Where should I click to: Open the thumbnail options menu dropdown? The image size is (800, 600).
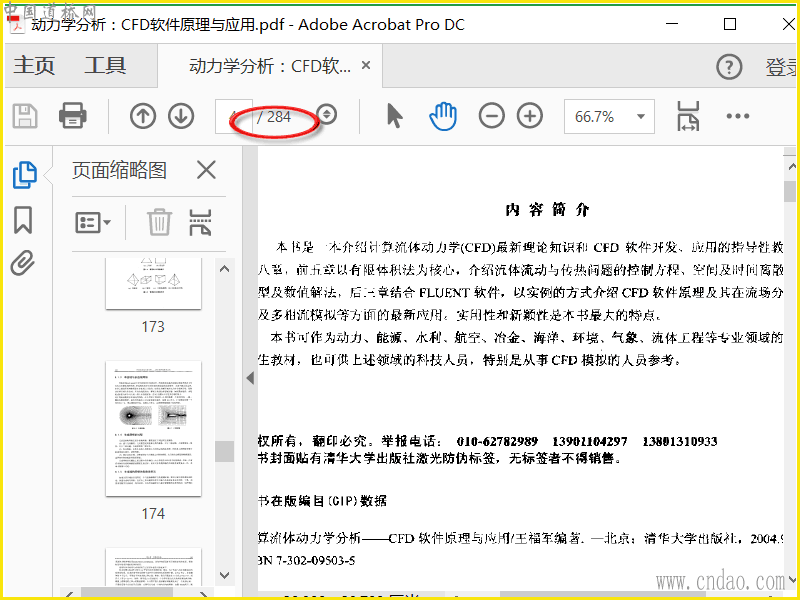tap(93, 222)
